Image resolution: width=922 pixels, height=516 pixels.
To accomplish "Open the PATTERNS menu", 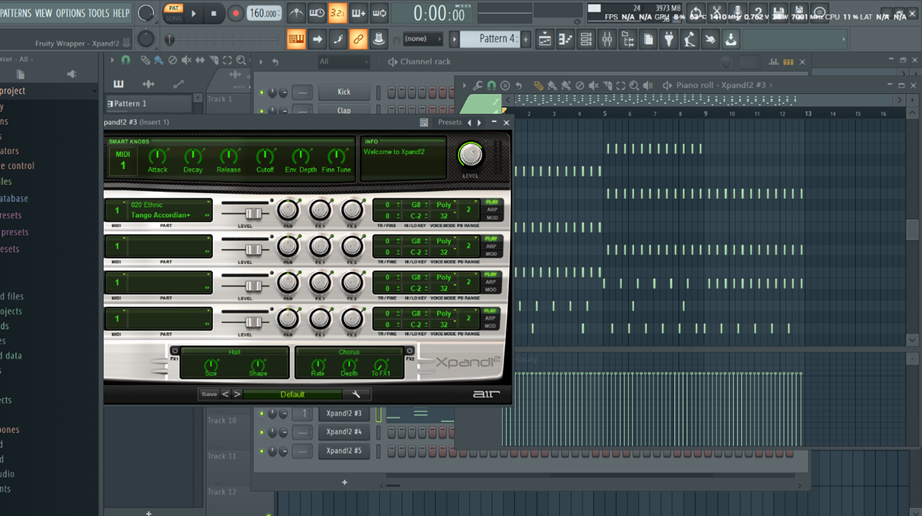I will point(15,13).
